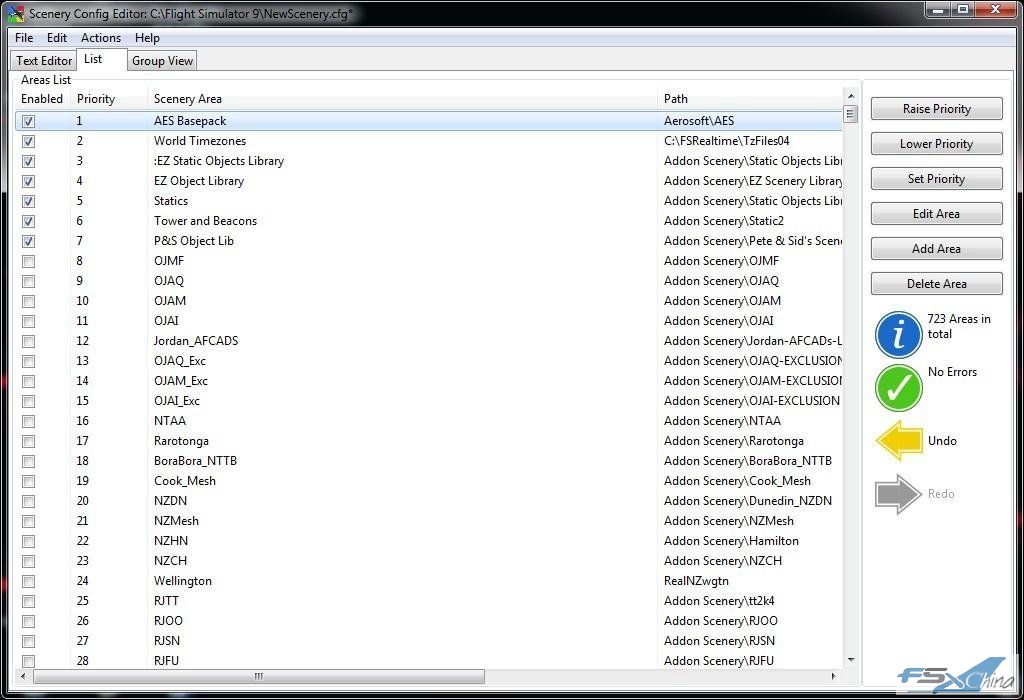1024x700 pixels.
Task: Click the horizontal scrollbar left arrow
Action: 24,676
